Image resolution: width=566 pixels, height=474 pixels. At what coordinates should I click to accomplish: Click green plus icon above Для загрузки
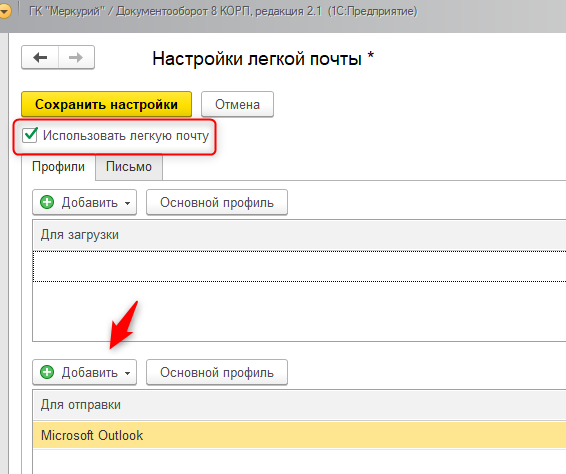tap(47, 202)
